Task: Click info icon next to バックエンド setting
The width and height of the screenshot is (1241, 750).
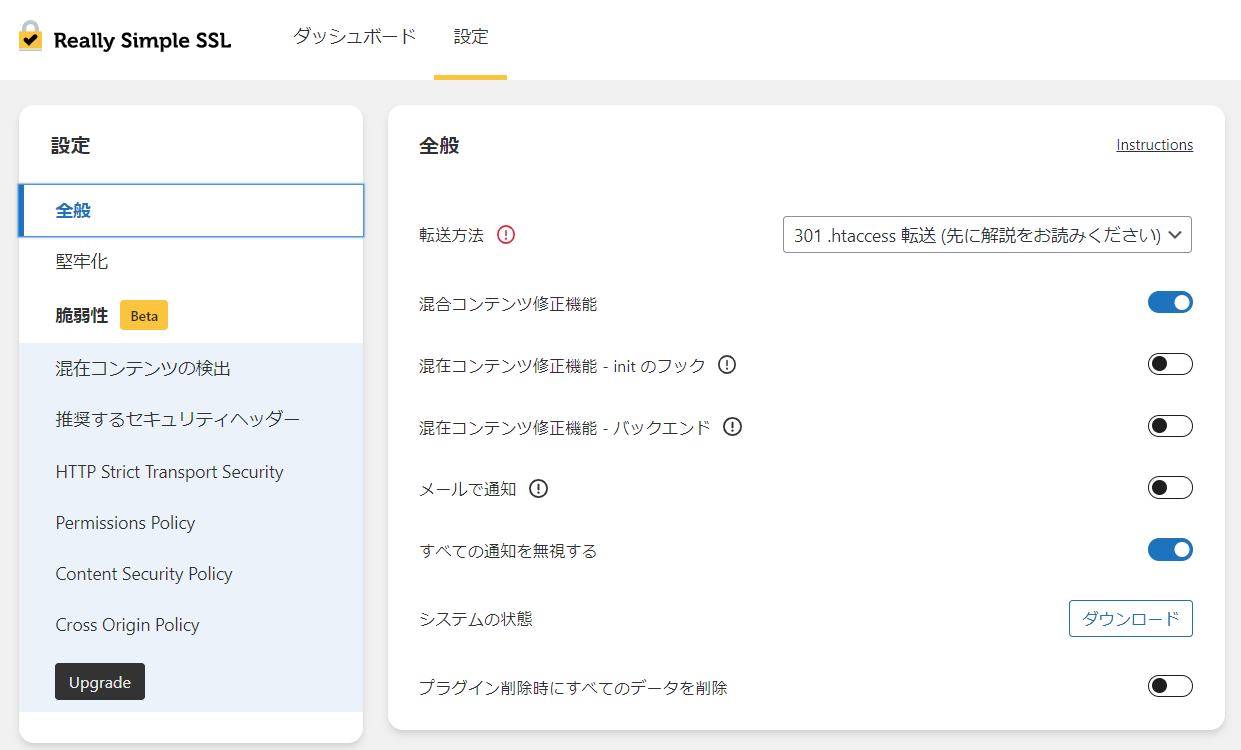Action: pyautogui.click(x=733, y=427)
